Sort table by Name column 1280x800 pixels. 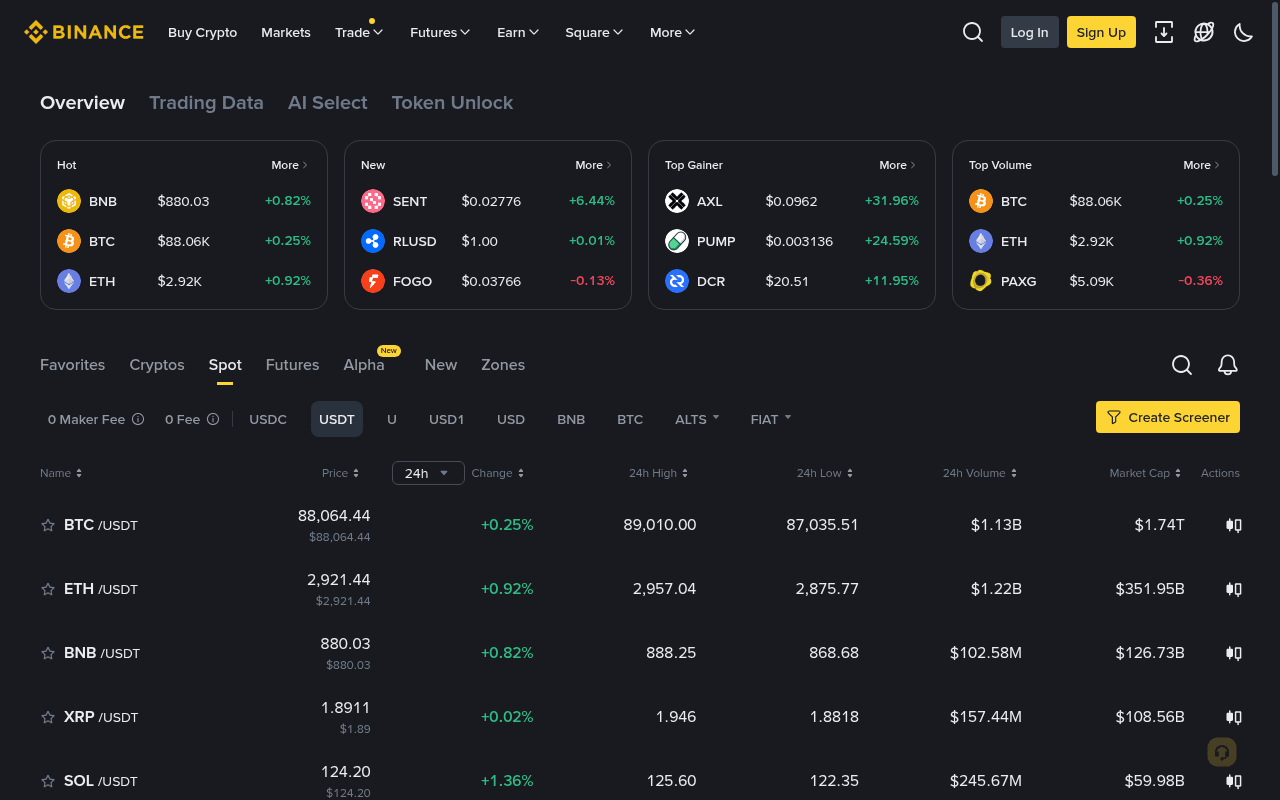61,473
